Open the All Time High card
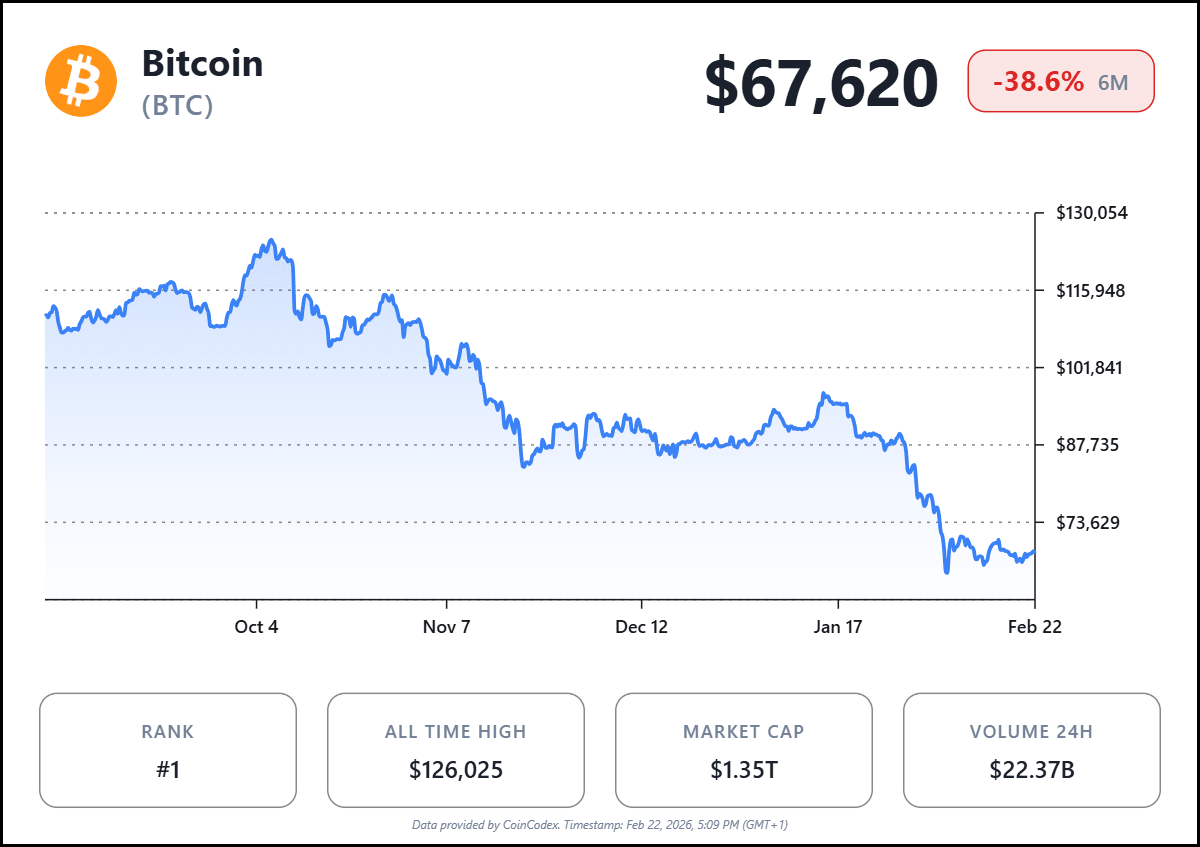The height and width of the screenshot is (847, 1200). click(456, 750)
